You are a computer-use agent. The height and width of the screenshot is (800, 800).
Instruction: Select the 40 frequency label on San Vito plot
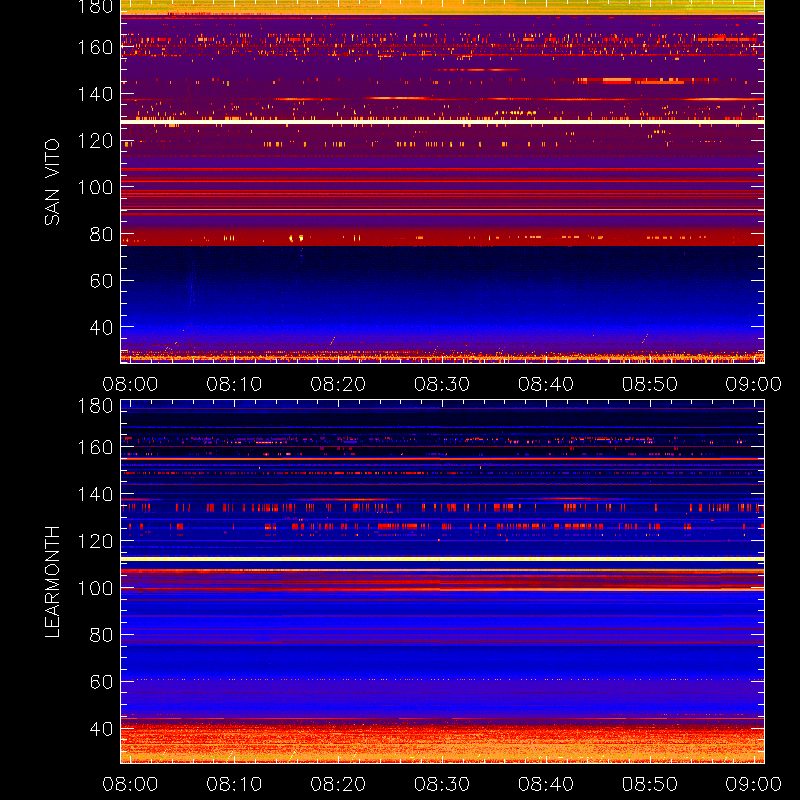point(101,327)
